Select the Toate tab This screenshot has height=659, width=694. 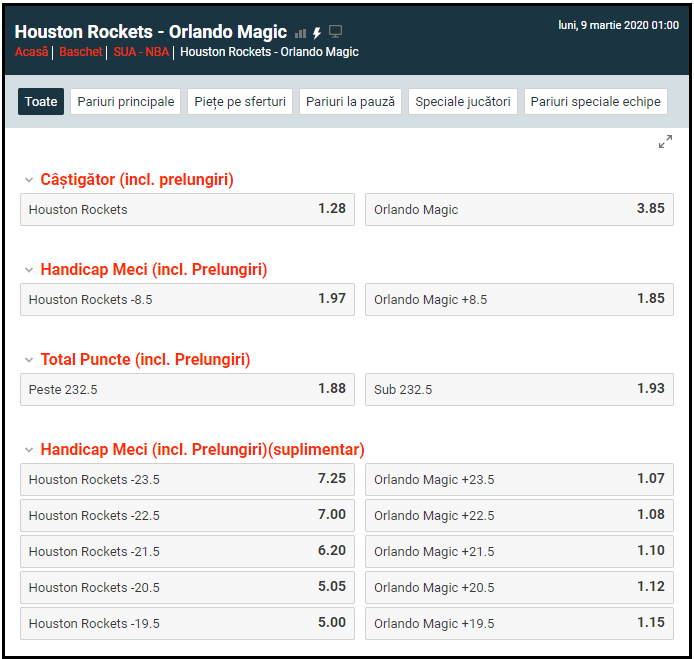(41, 101)
